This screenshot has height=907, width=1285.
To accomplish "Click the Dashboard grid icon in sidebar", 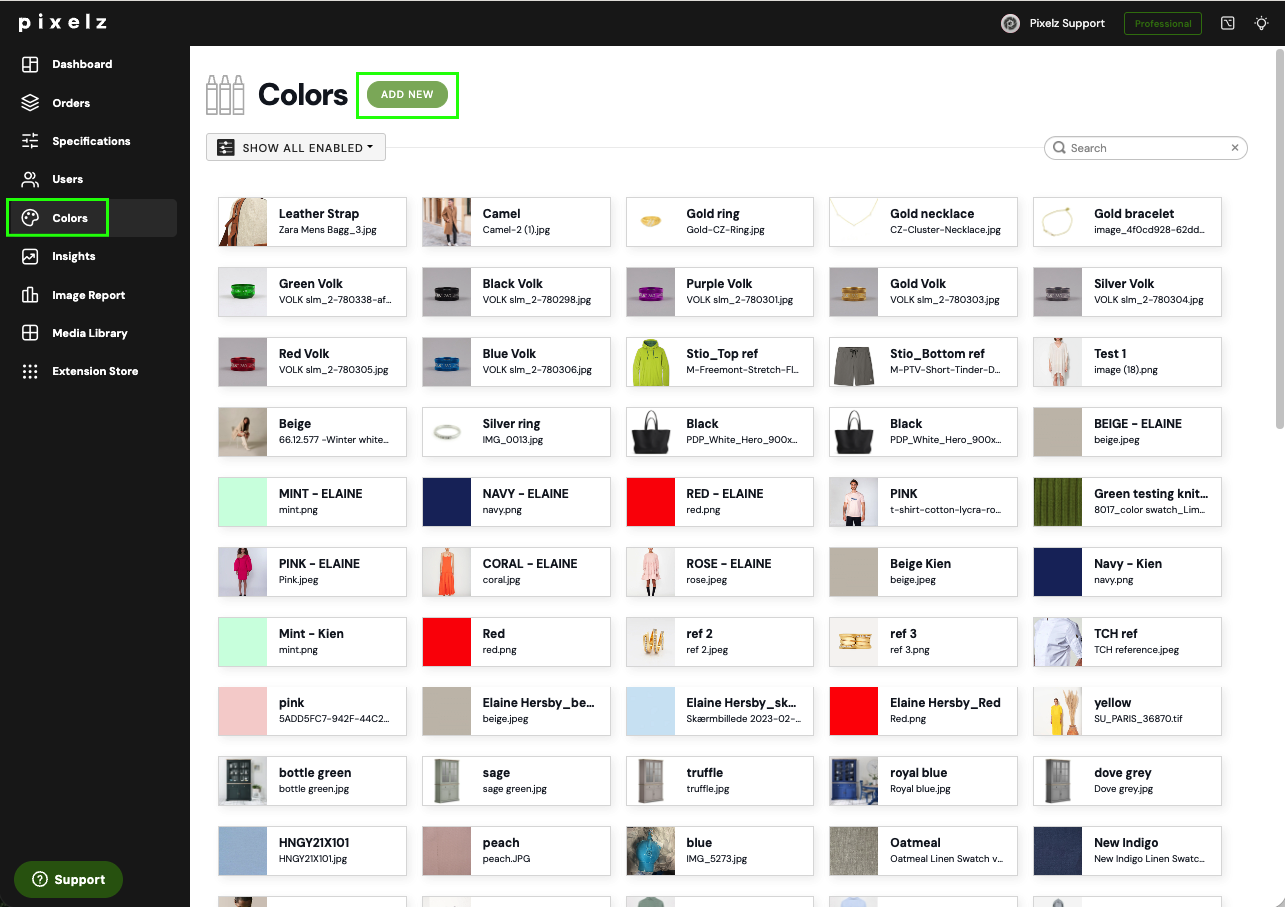I will [x=30, y=64].
